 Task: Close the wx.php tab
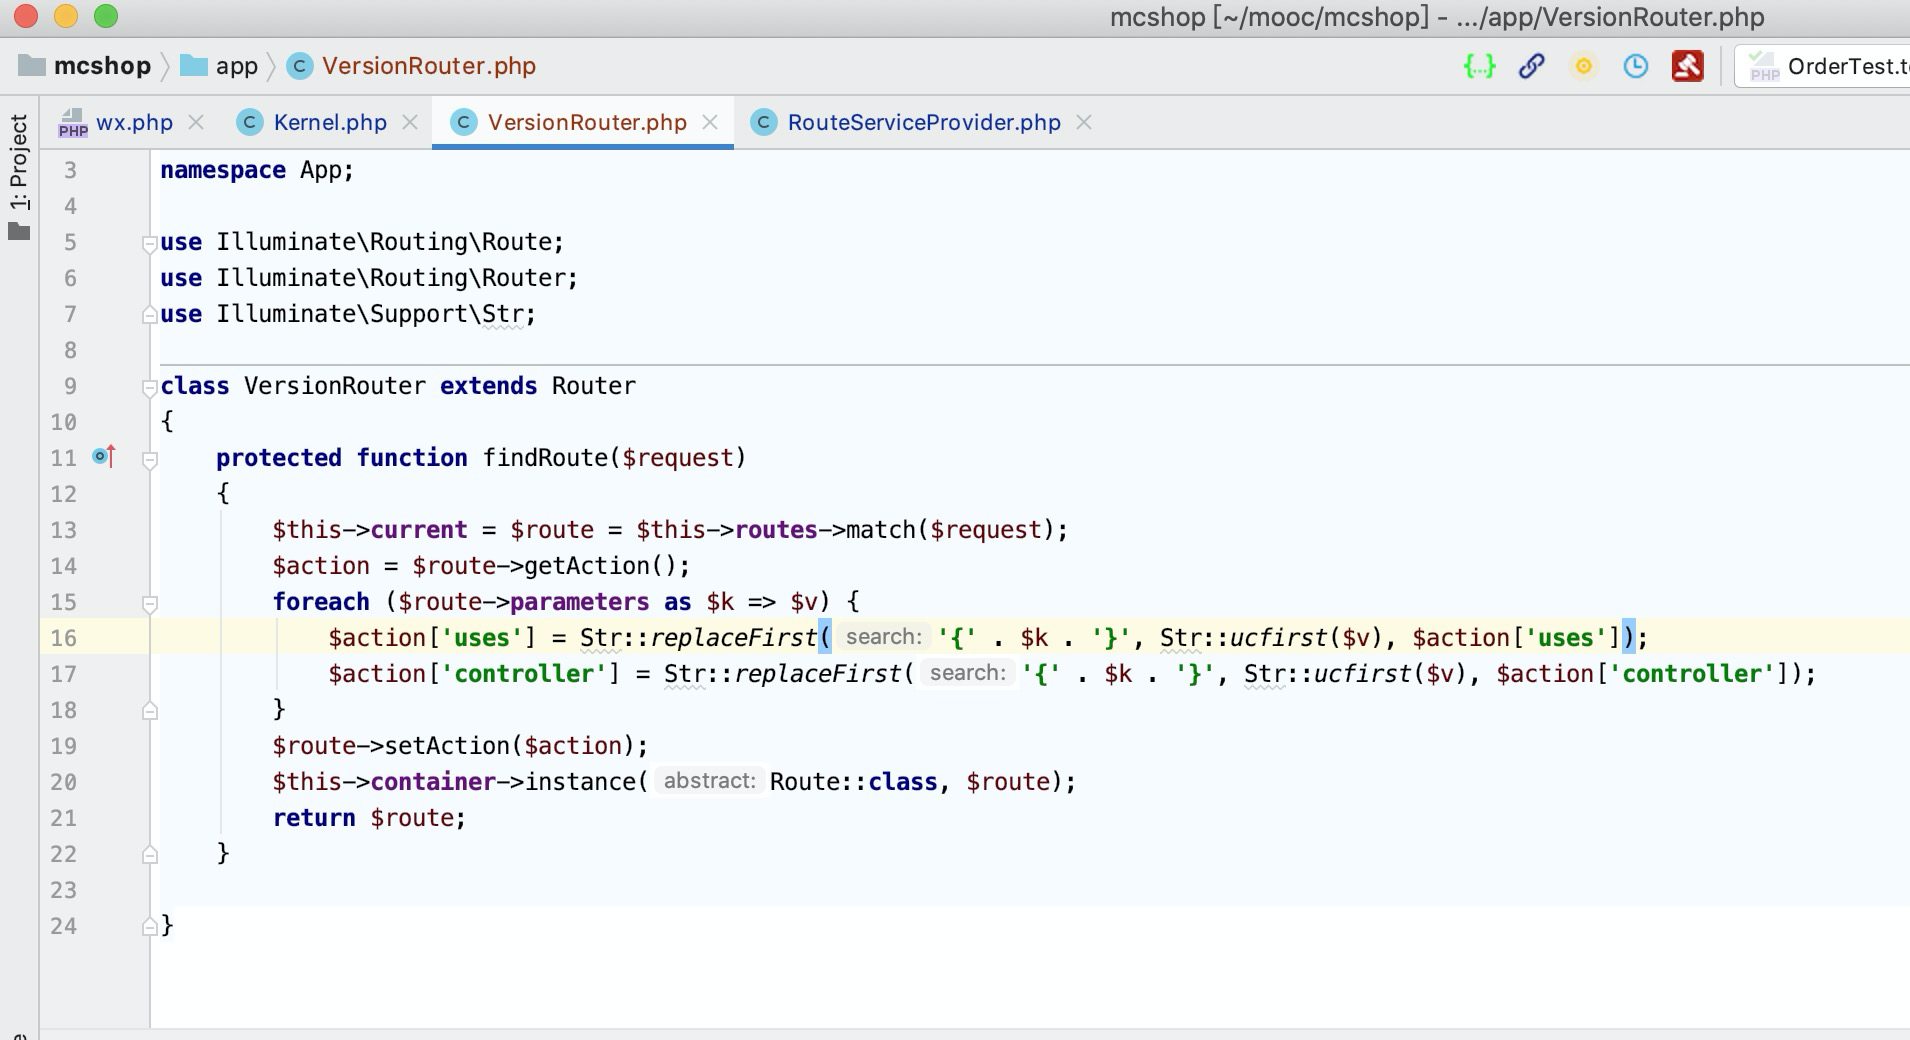(197, 123)
